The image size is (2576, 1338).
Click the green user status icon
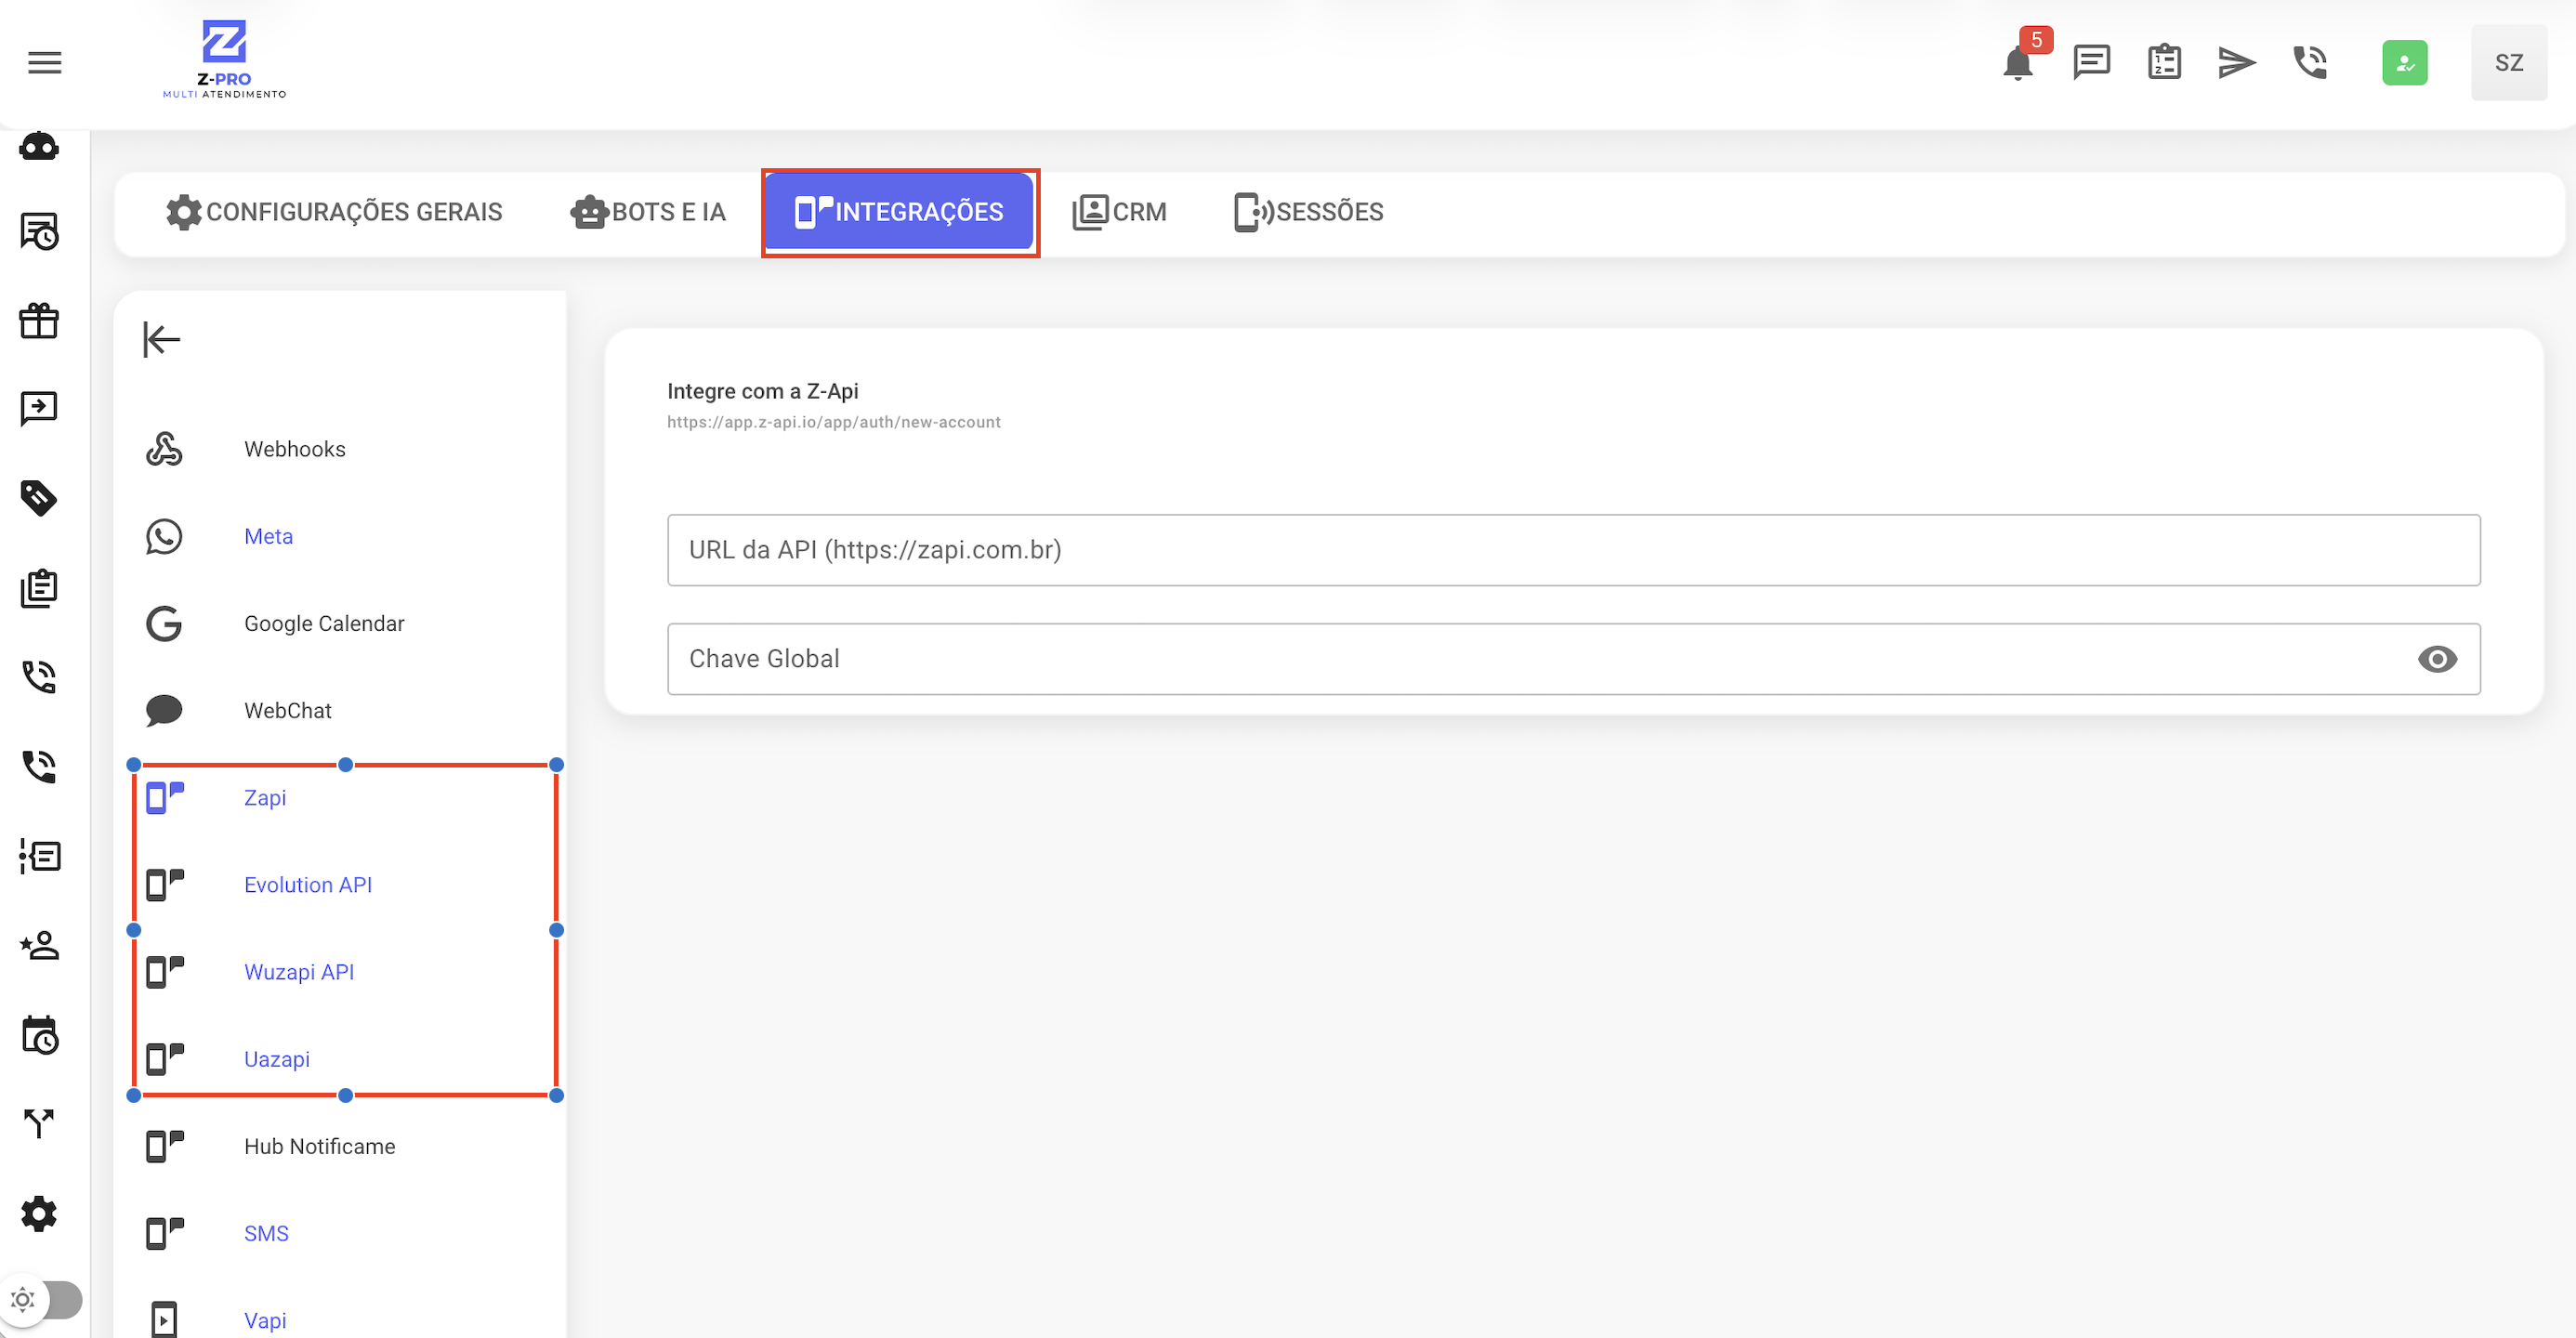click(2404, 63)
